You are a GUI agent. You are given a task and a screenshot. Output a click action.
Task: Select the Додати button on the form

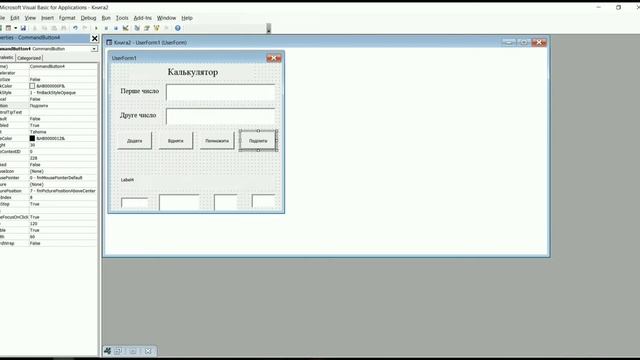coord(135,141)
